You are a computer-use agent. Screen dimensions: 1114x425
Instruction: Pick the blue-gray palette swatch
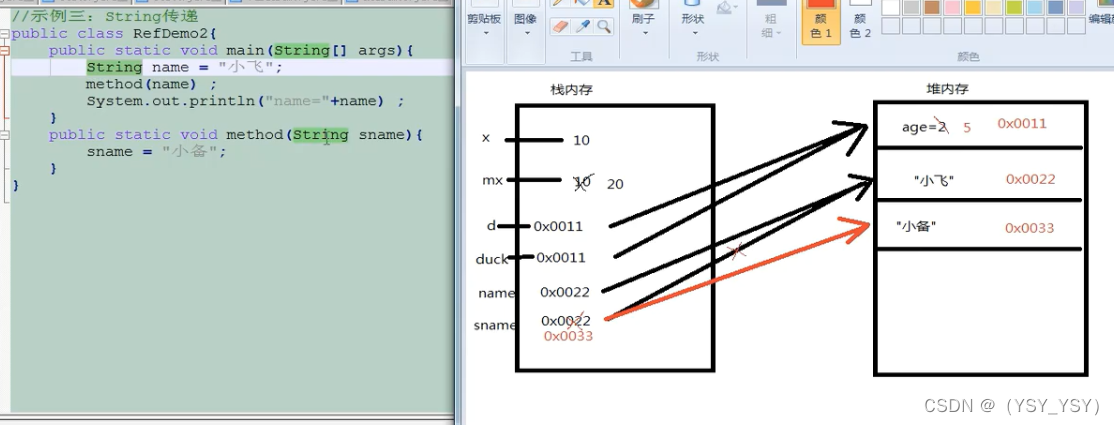click(x=1056, y=7)
